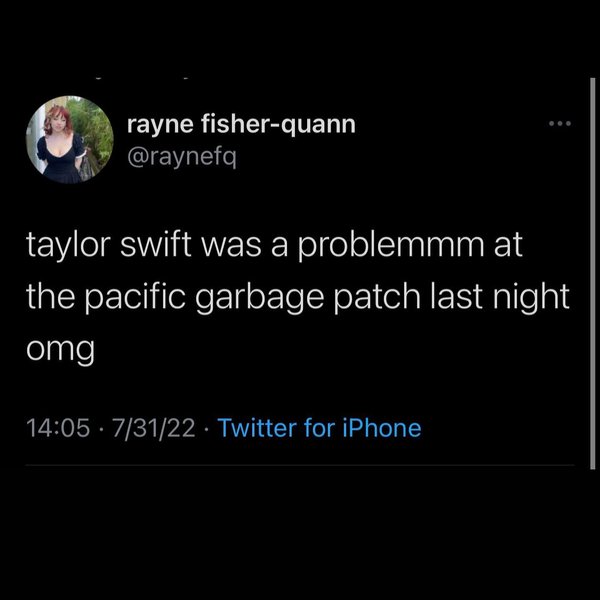
Task: Open the Twitter for iPhone source link
Action: (320, 427)
